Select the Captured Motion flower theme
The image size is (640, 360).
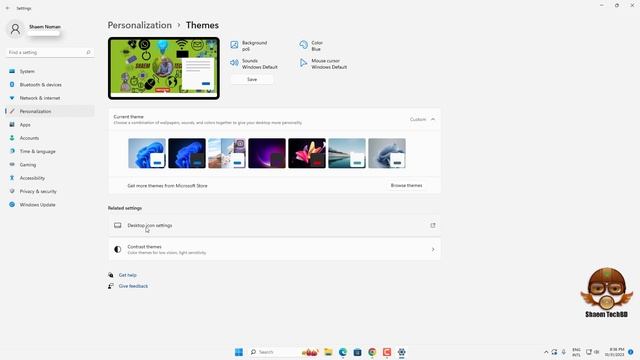point(307,153)
